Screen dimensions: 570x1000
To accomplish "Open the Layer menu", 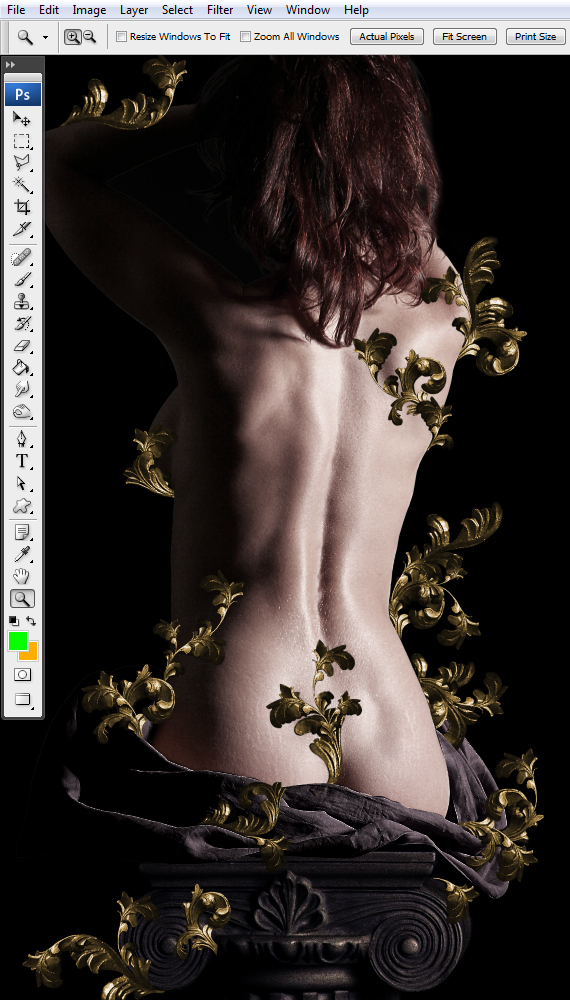I will coord(134,10).
